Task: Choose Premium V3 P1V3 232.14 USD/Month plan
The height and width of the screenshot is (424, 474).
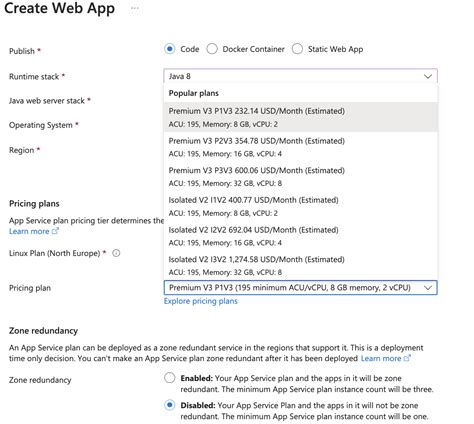Action: coord(300,117)
